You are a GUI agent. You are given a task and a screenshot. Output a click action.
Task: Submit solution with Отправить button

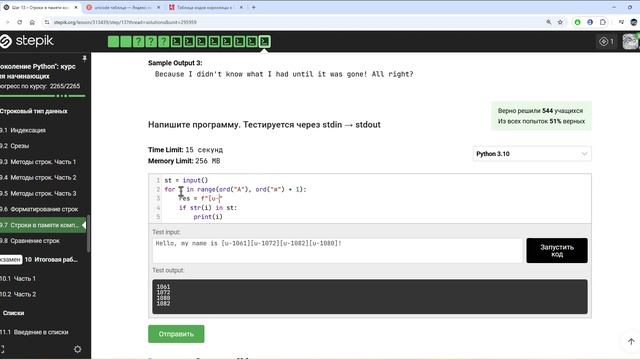coord(176,334)
